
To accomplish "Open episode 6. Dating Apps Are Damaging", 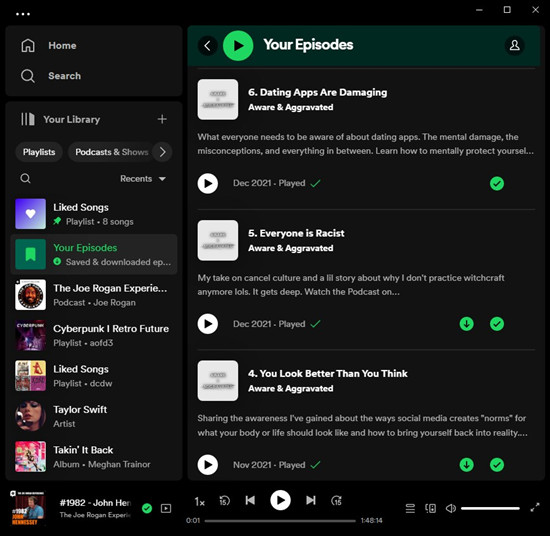I will (x=317, y=92).
